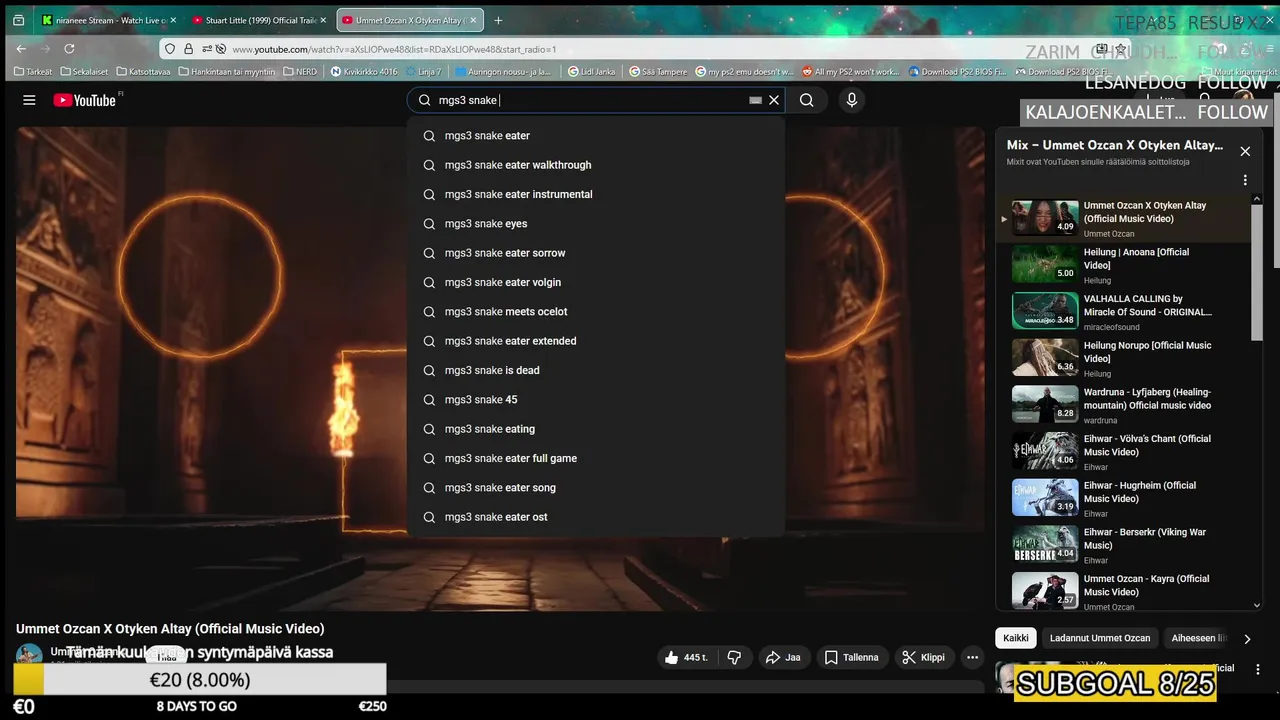Select suggestion mgs3 snake eater instrumental
Image resolution: width=1280 pixels, height=720 pixels.
[596, 194]
